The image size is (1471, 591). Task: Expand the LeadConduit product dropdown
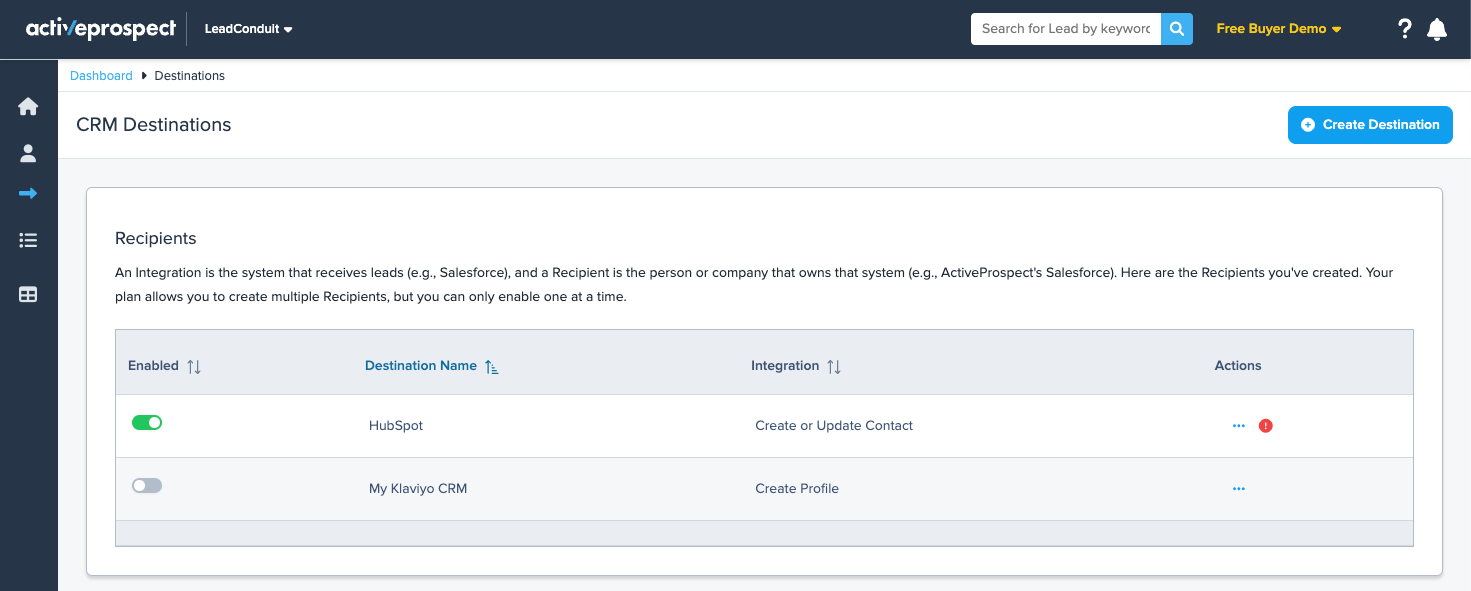248,29
